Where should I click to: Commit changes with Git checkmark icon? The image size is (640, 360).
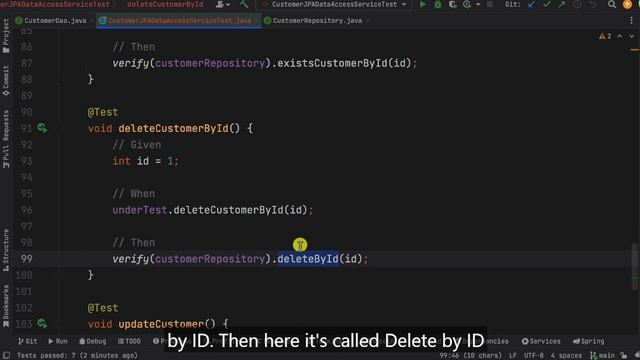coord(547,4)
